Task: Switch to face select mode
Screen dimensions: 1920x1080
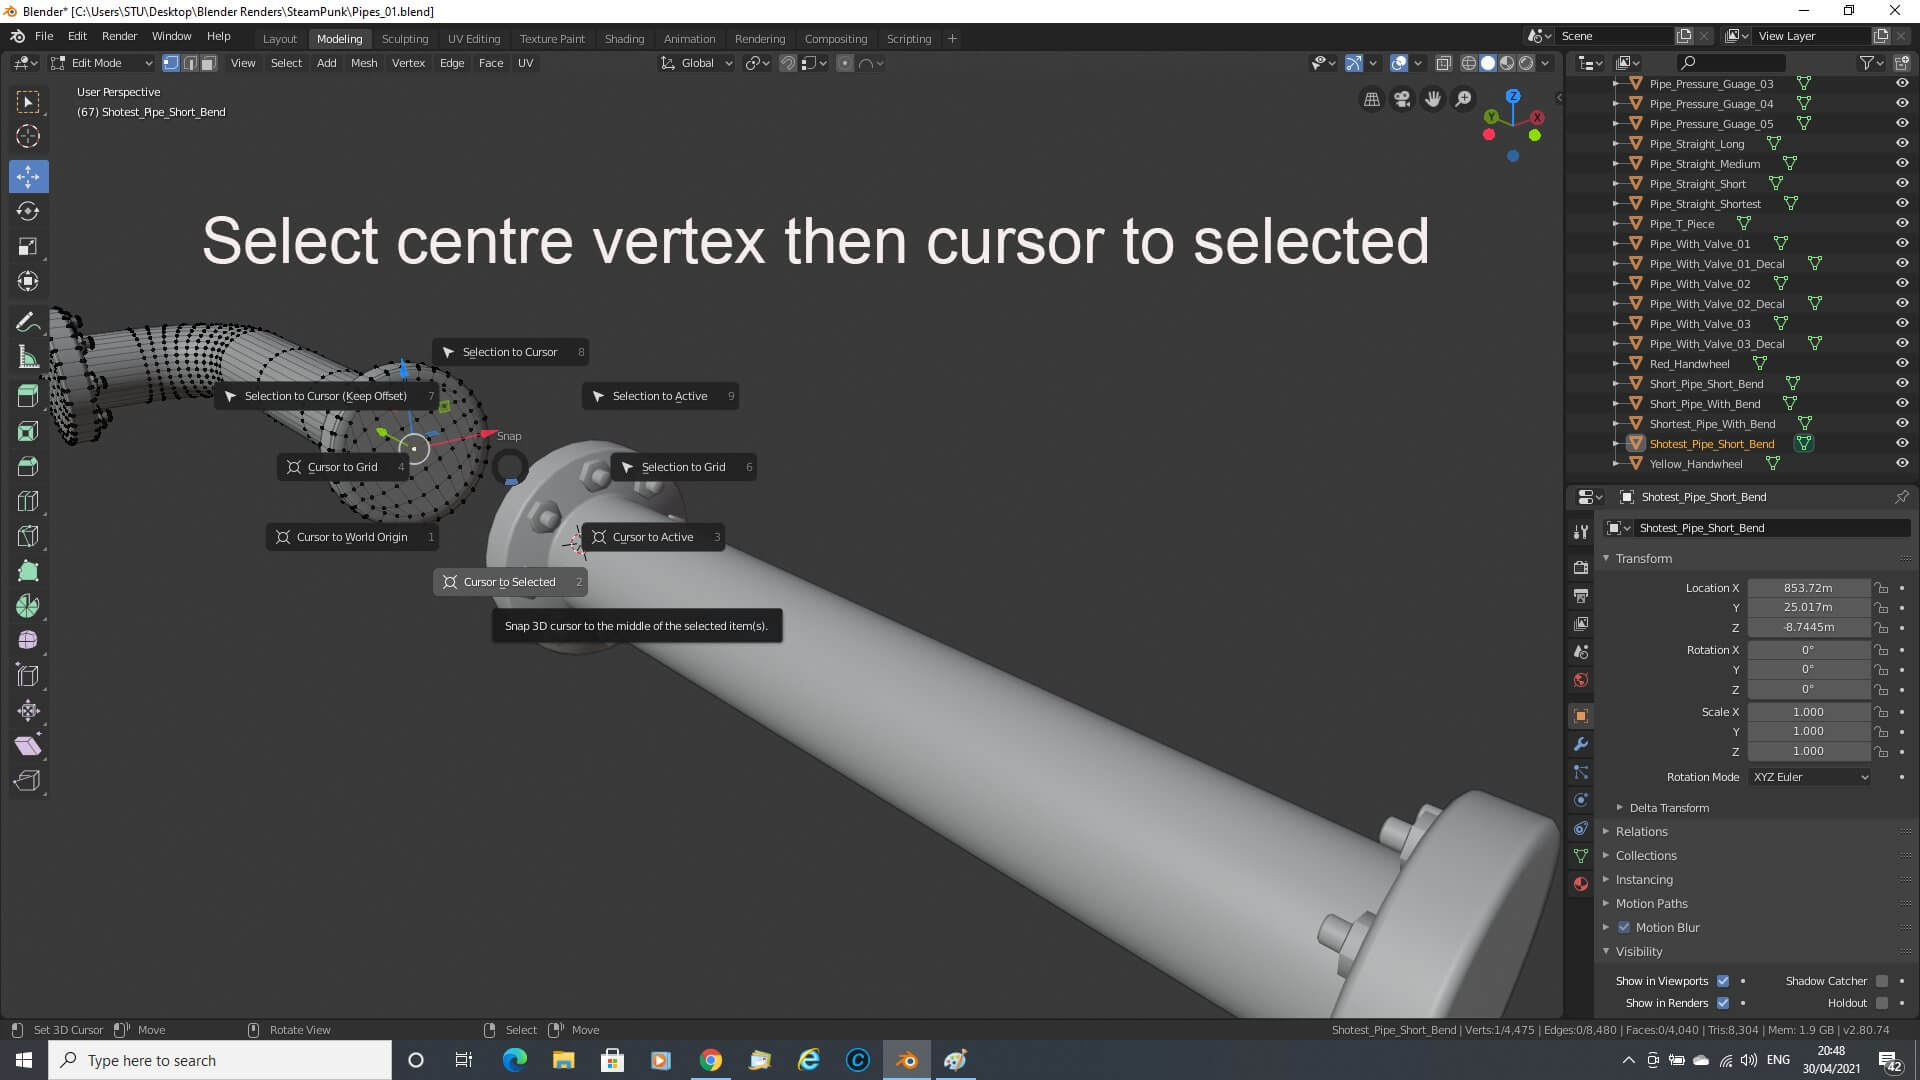Action: (208, 63)
